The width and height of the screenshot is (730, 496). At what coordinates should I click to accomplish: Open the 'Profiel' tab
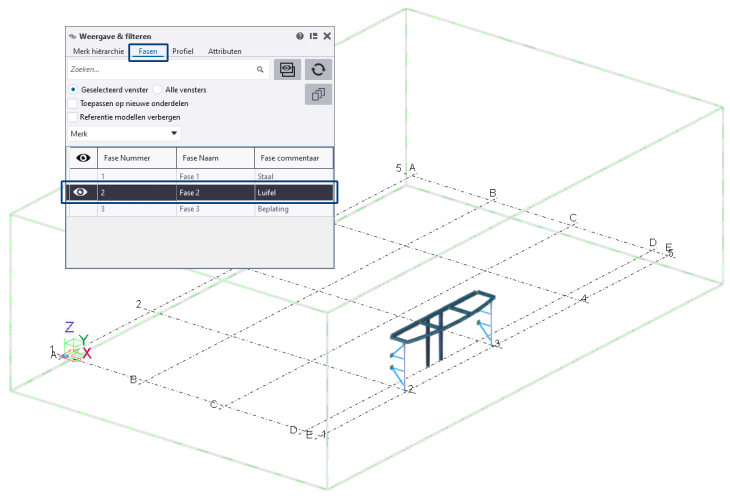tap(183, 51)
